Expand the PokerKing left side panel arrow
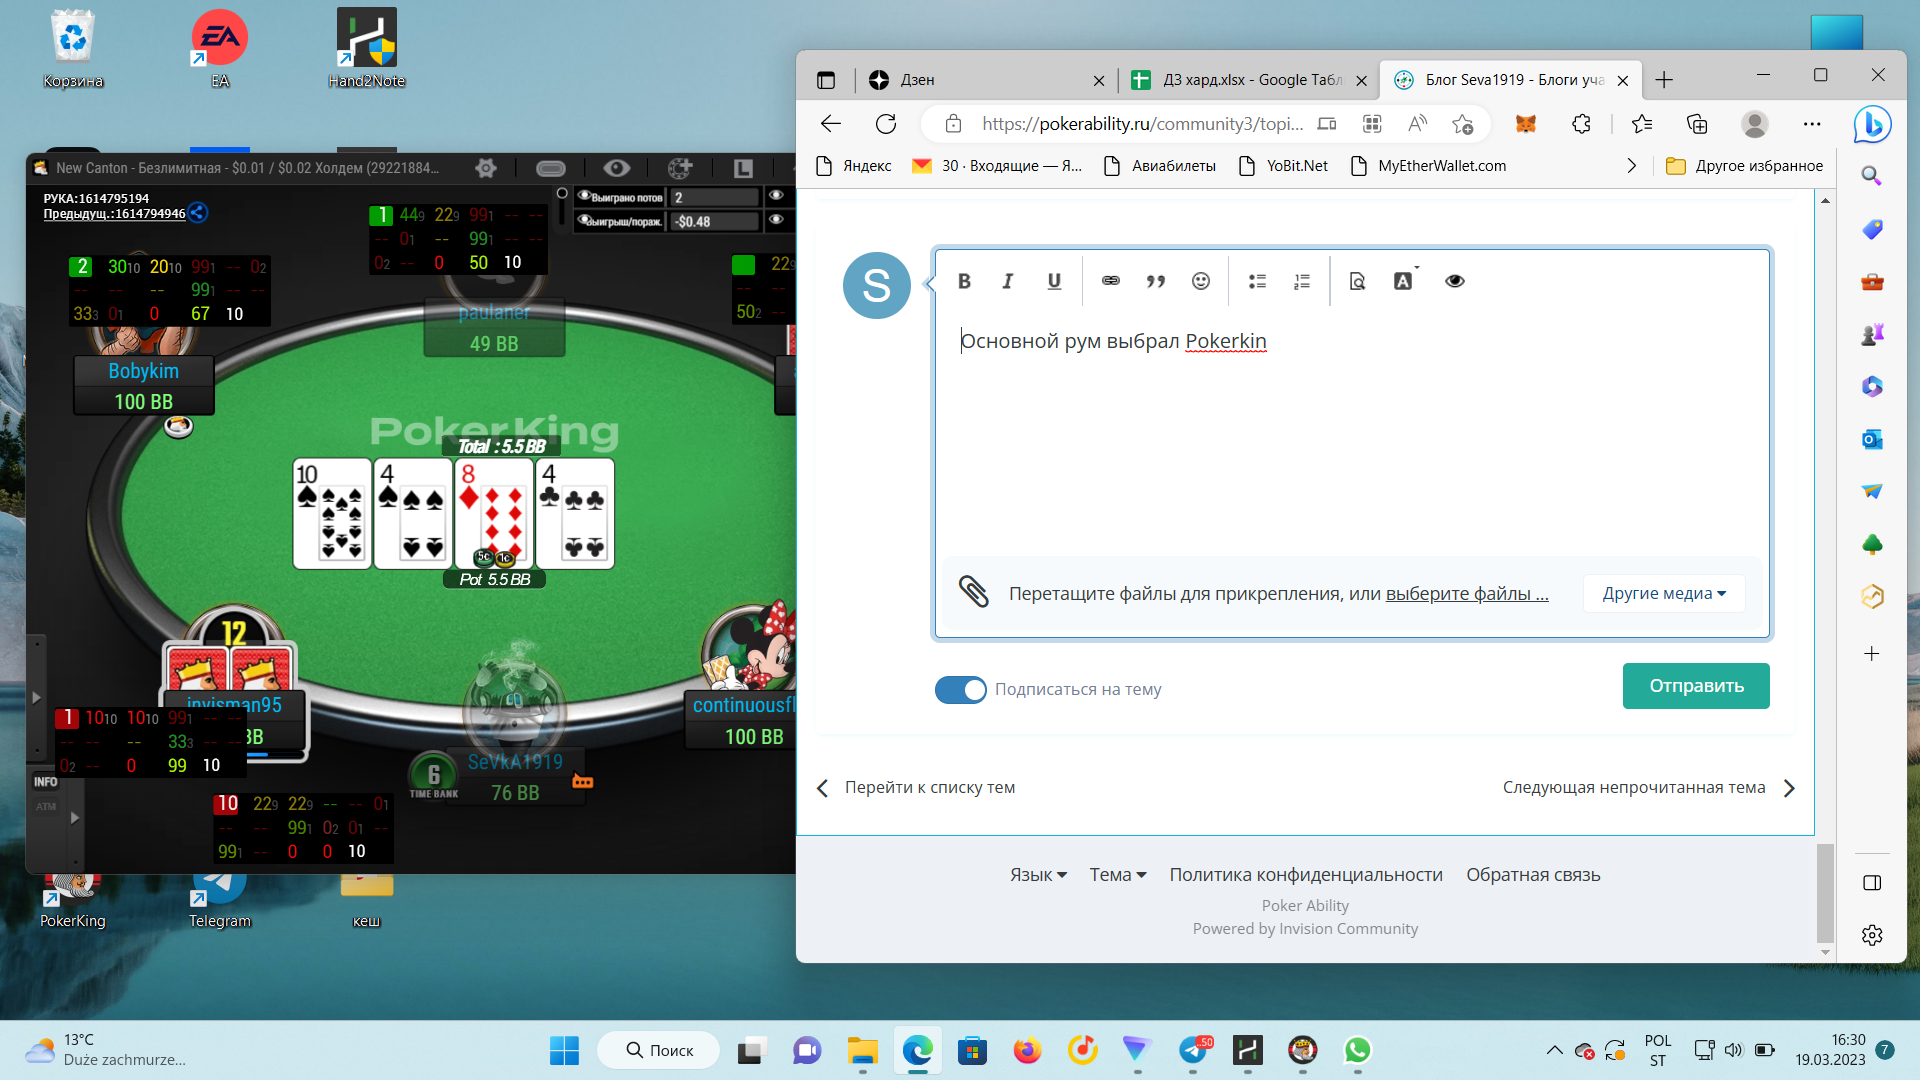The width and height of the screenshot is (1920, 1080). pyautogui.click(x=36, y=697)
